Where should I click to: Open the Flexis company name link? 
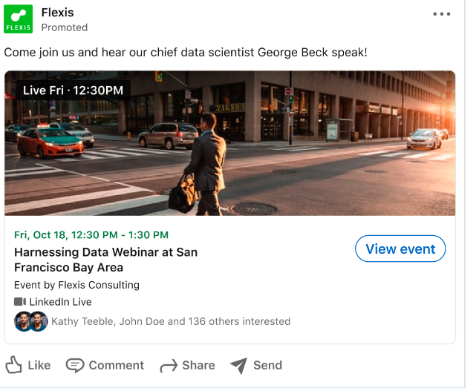tap(57, 12)
